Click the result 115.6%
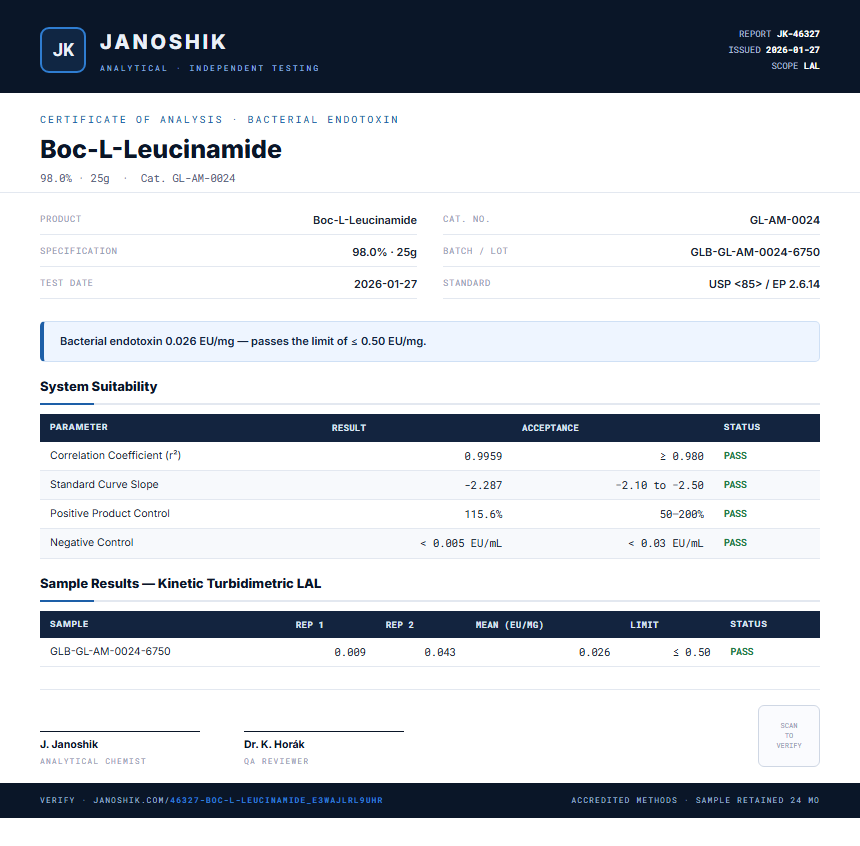 tap(483, 514)
